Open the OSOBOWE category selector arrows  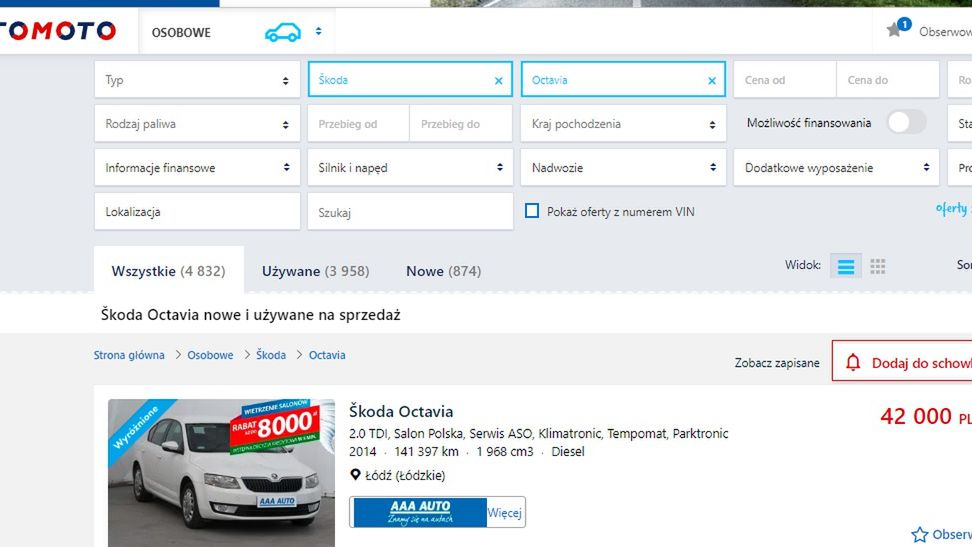pos(318,31)
